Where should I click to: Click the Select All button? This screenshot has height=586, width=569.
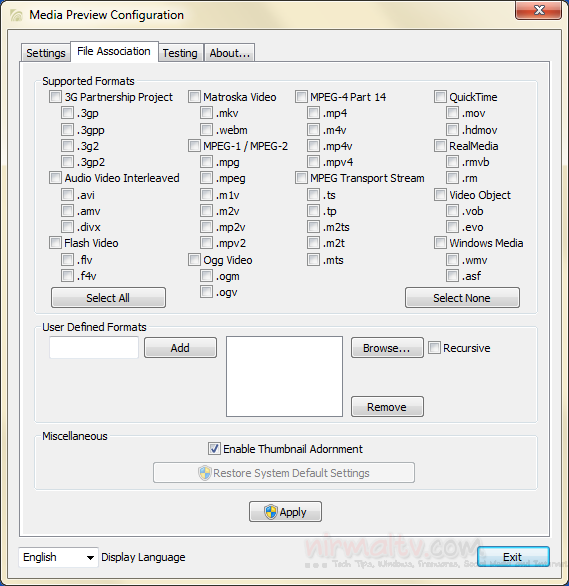(x=108, y=297)
